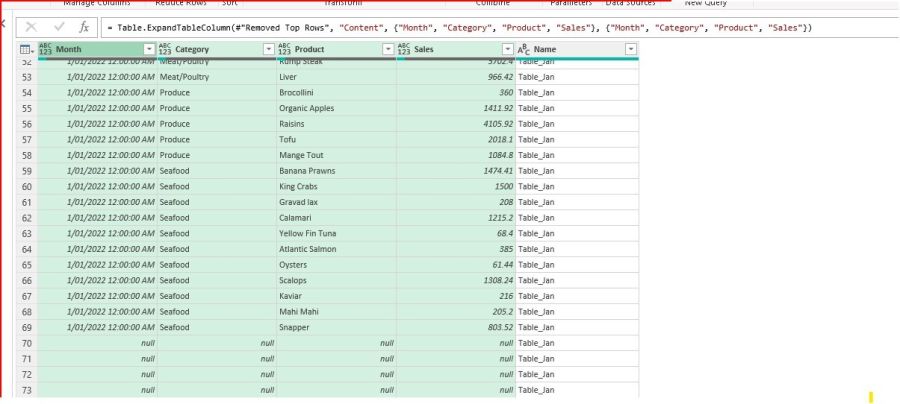Click the Mahi Mahi product cell

336,312
